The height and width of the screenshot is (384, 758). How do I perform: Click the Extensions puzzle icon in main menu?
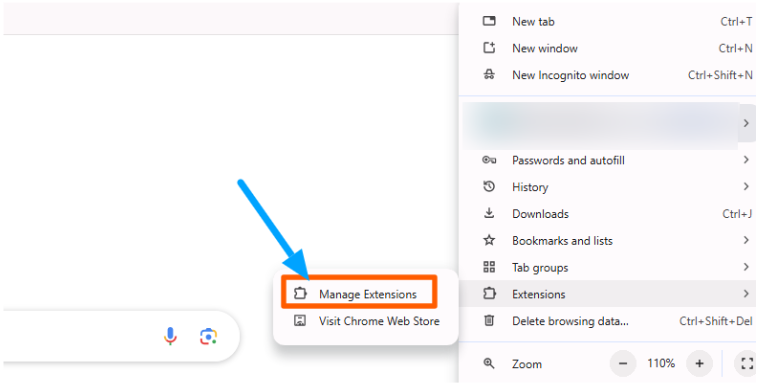pyautogui.click(x=489, y=294)
